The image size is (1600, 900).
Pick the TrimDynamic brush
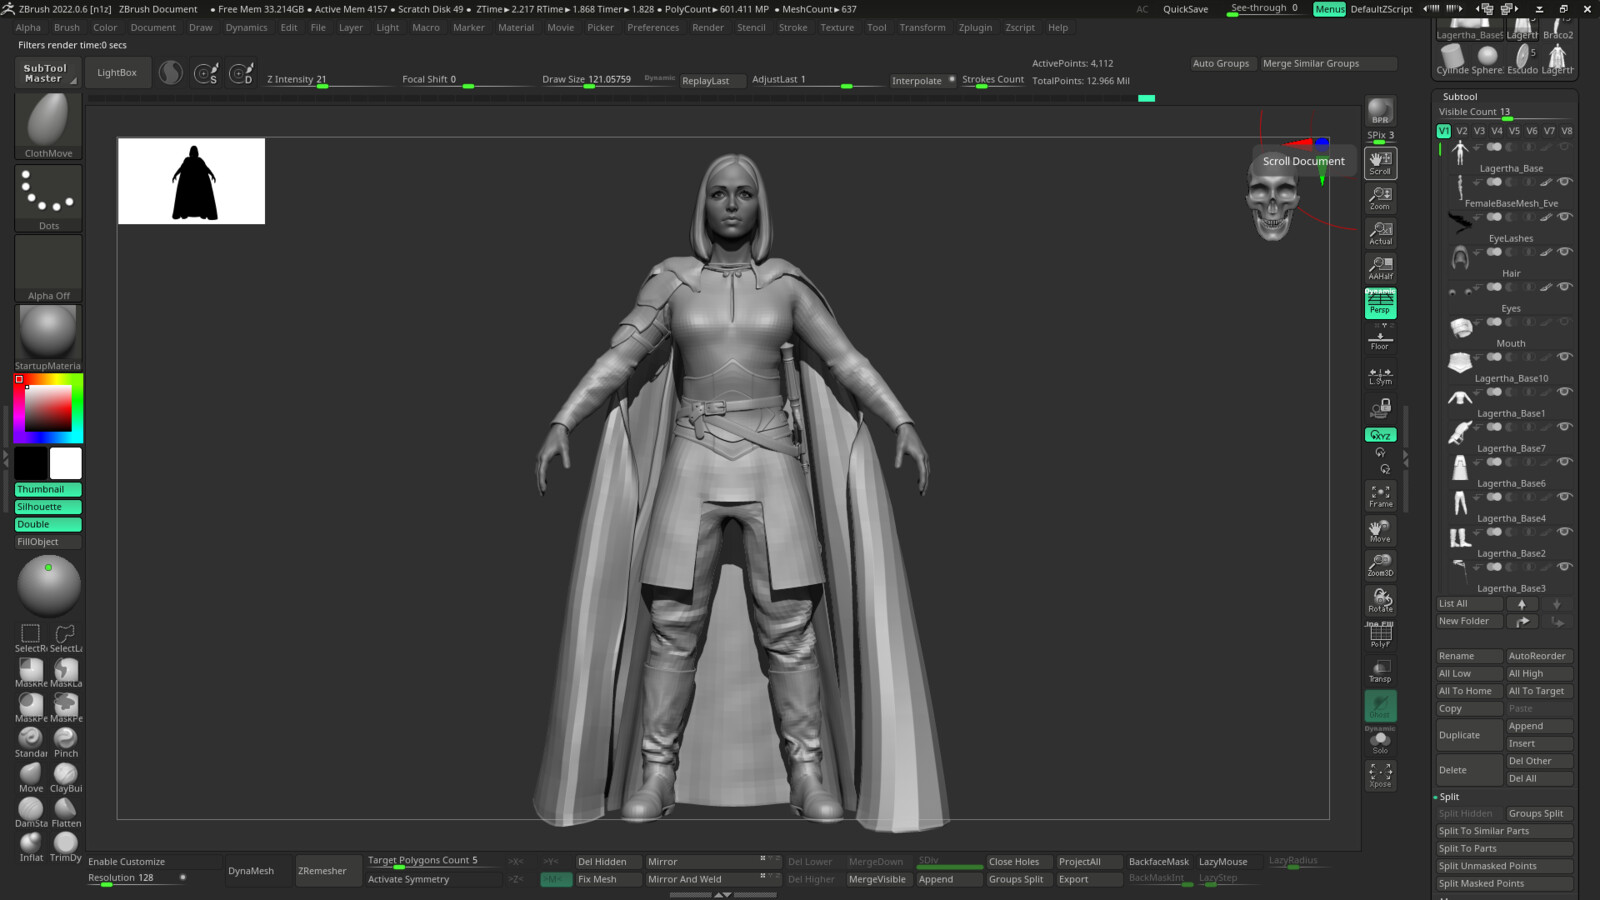point(66,847)
